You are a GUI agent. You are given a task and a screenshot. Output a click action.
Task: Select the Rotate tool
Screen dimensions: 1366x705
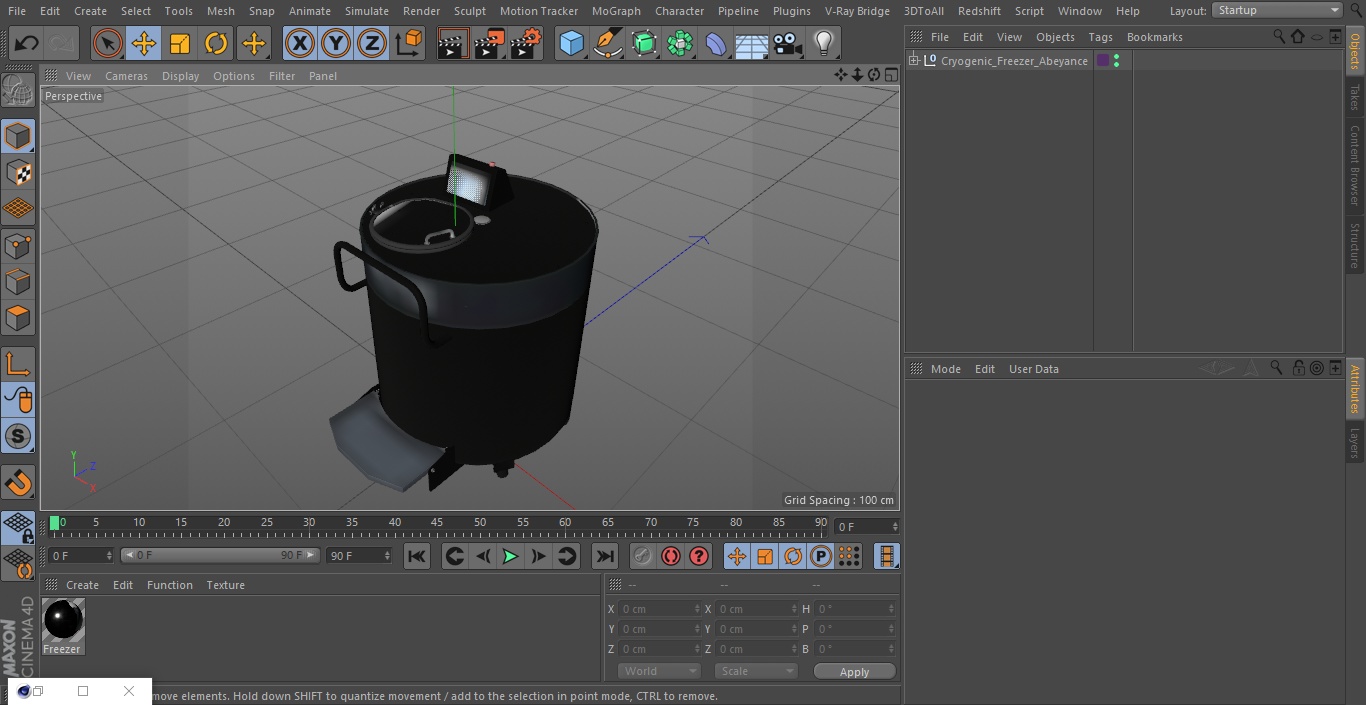(x=216, y=44)
